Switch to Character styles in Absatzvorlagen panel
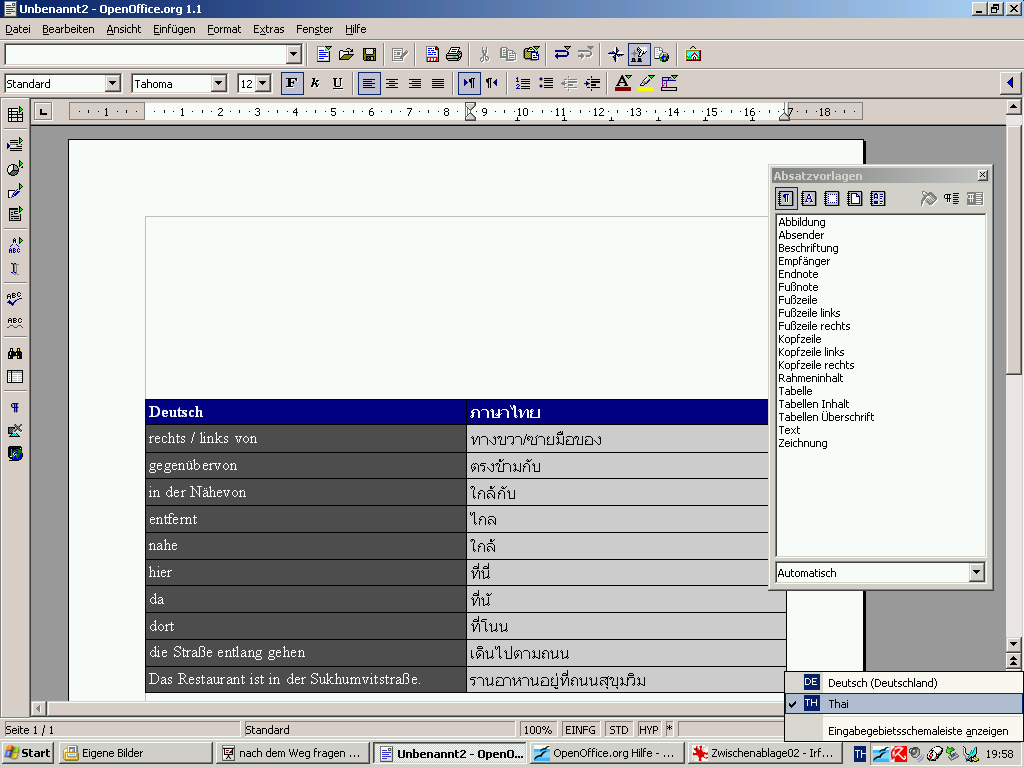Image resolution: width=1024 pixels, height=768 pixels. pos(808,199)
